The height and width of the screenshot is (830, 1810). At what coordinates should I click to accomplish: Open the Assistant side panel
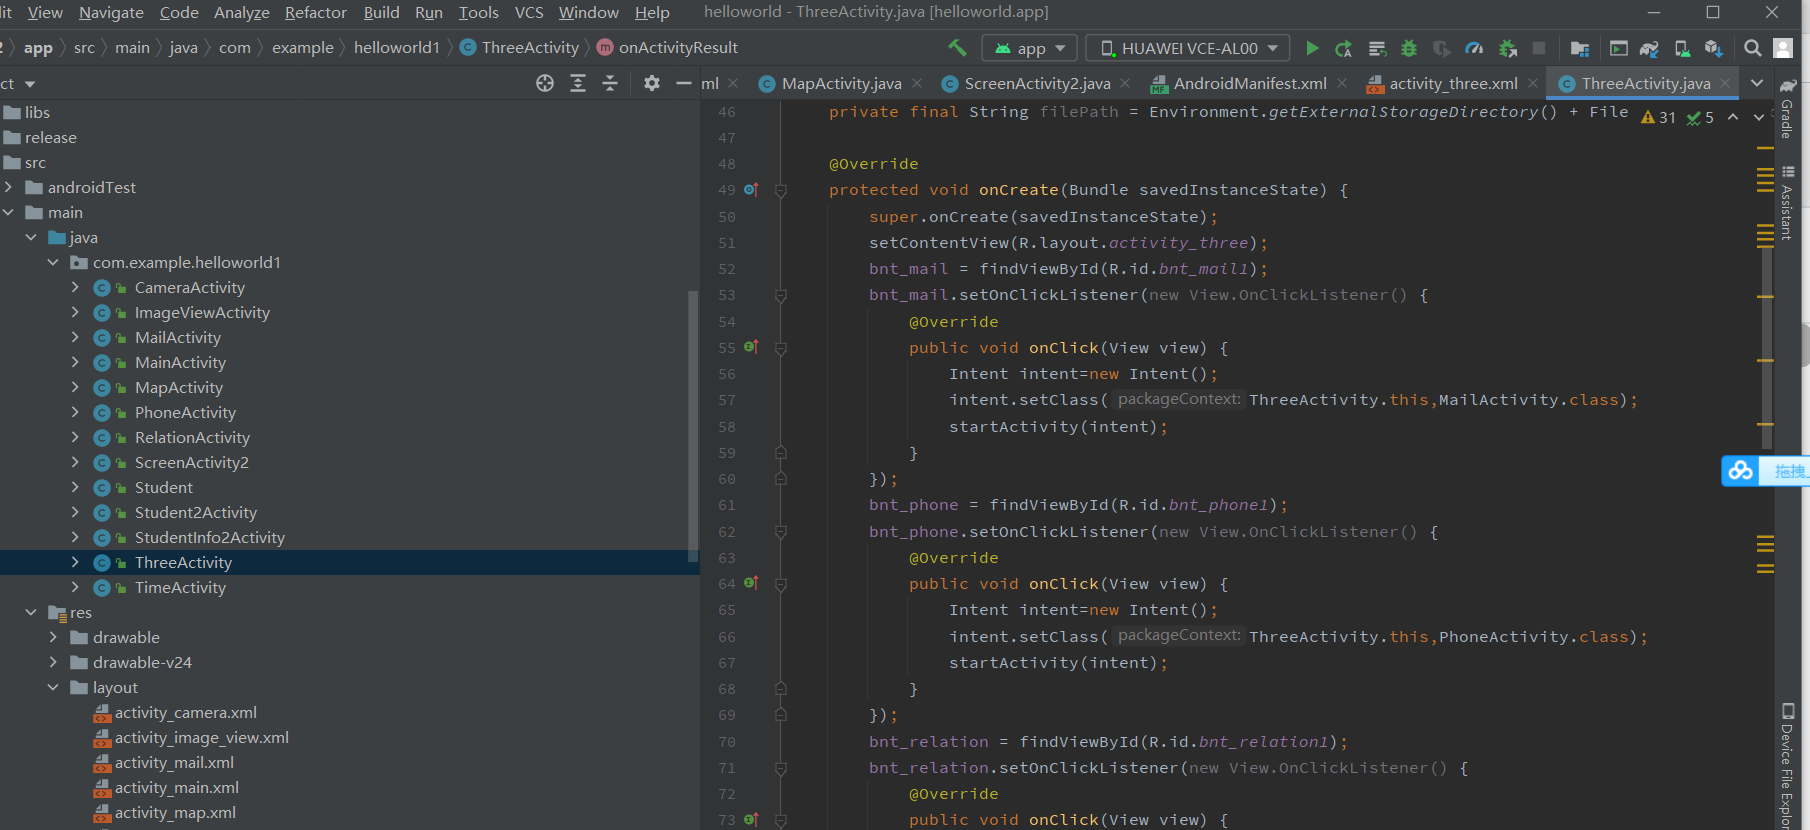tap(1787, 203)
